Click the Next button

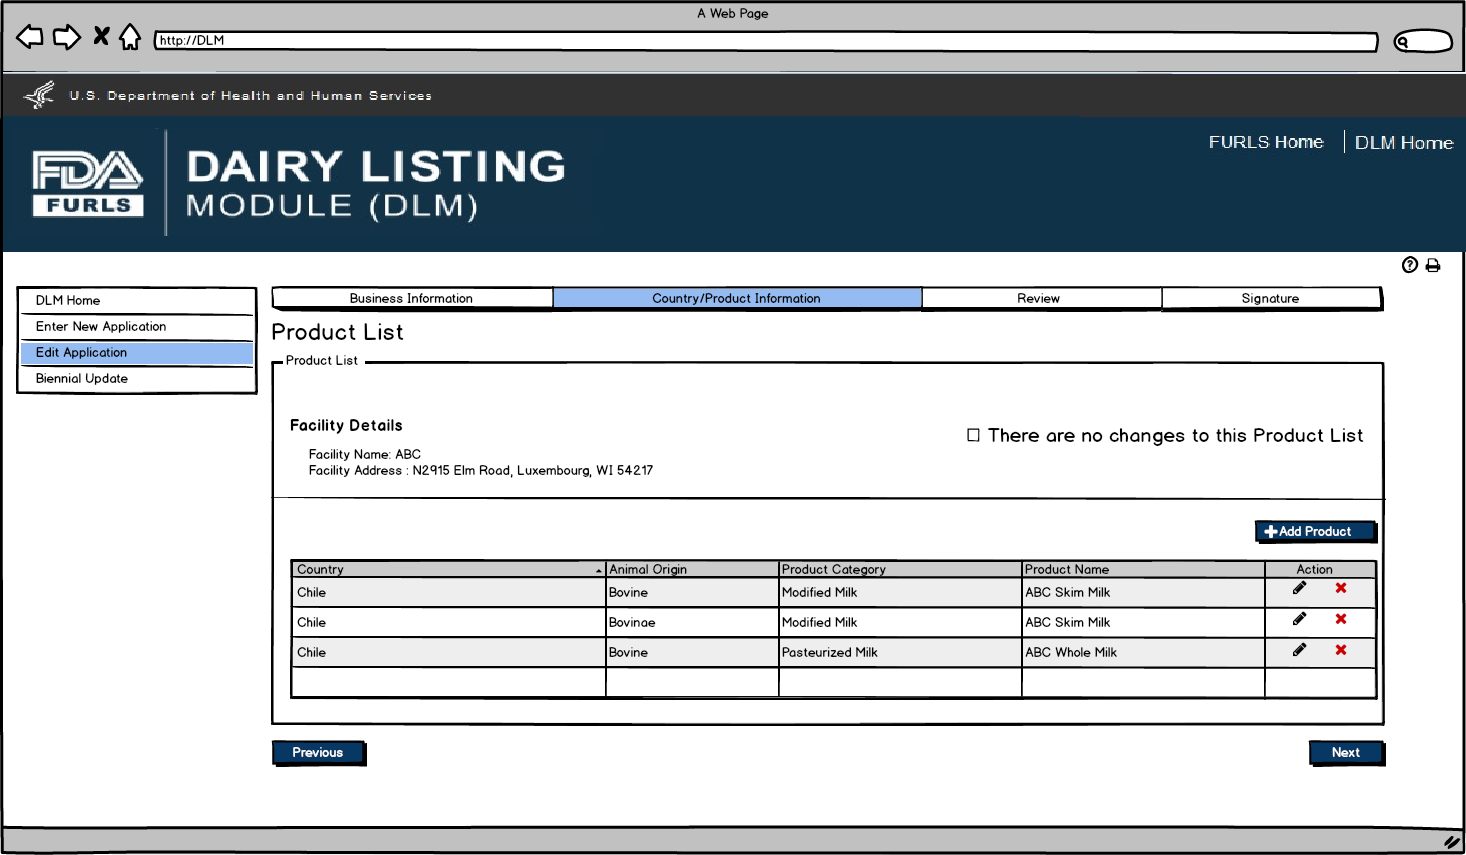(x=1346, y=752)
